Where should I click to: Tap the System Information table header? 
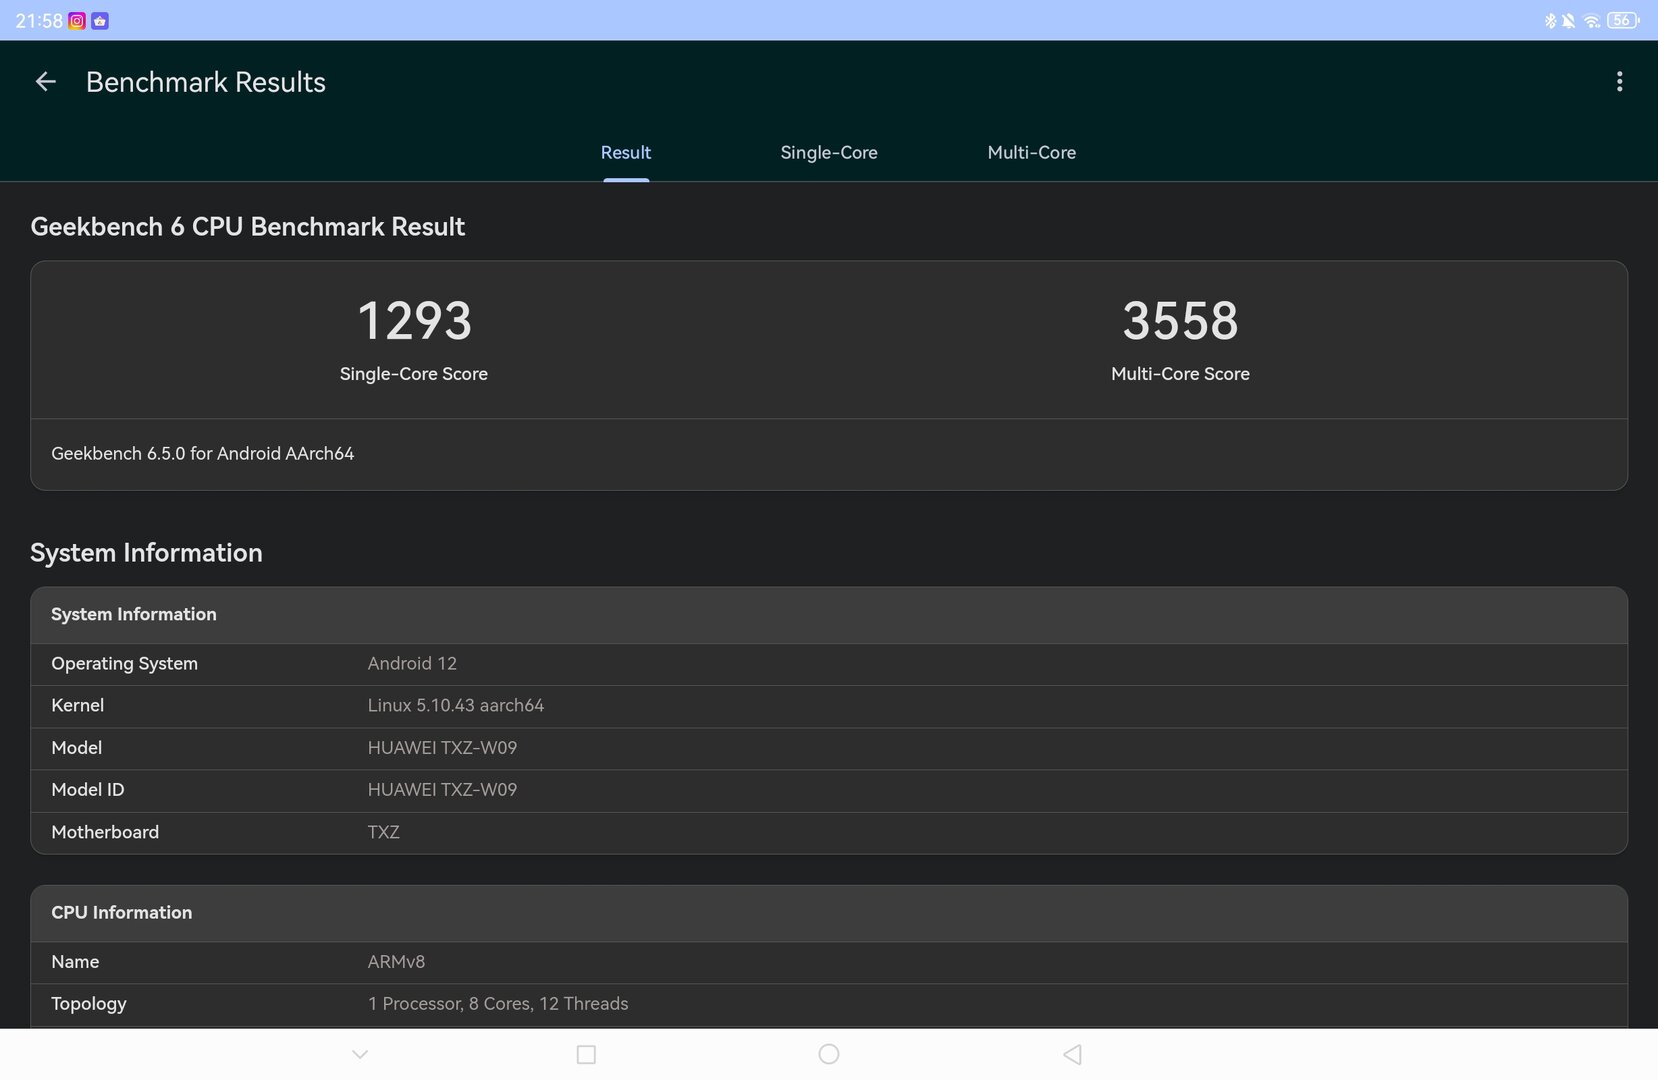829,615
